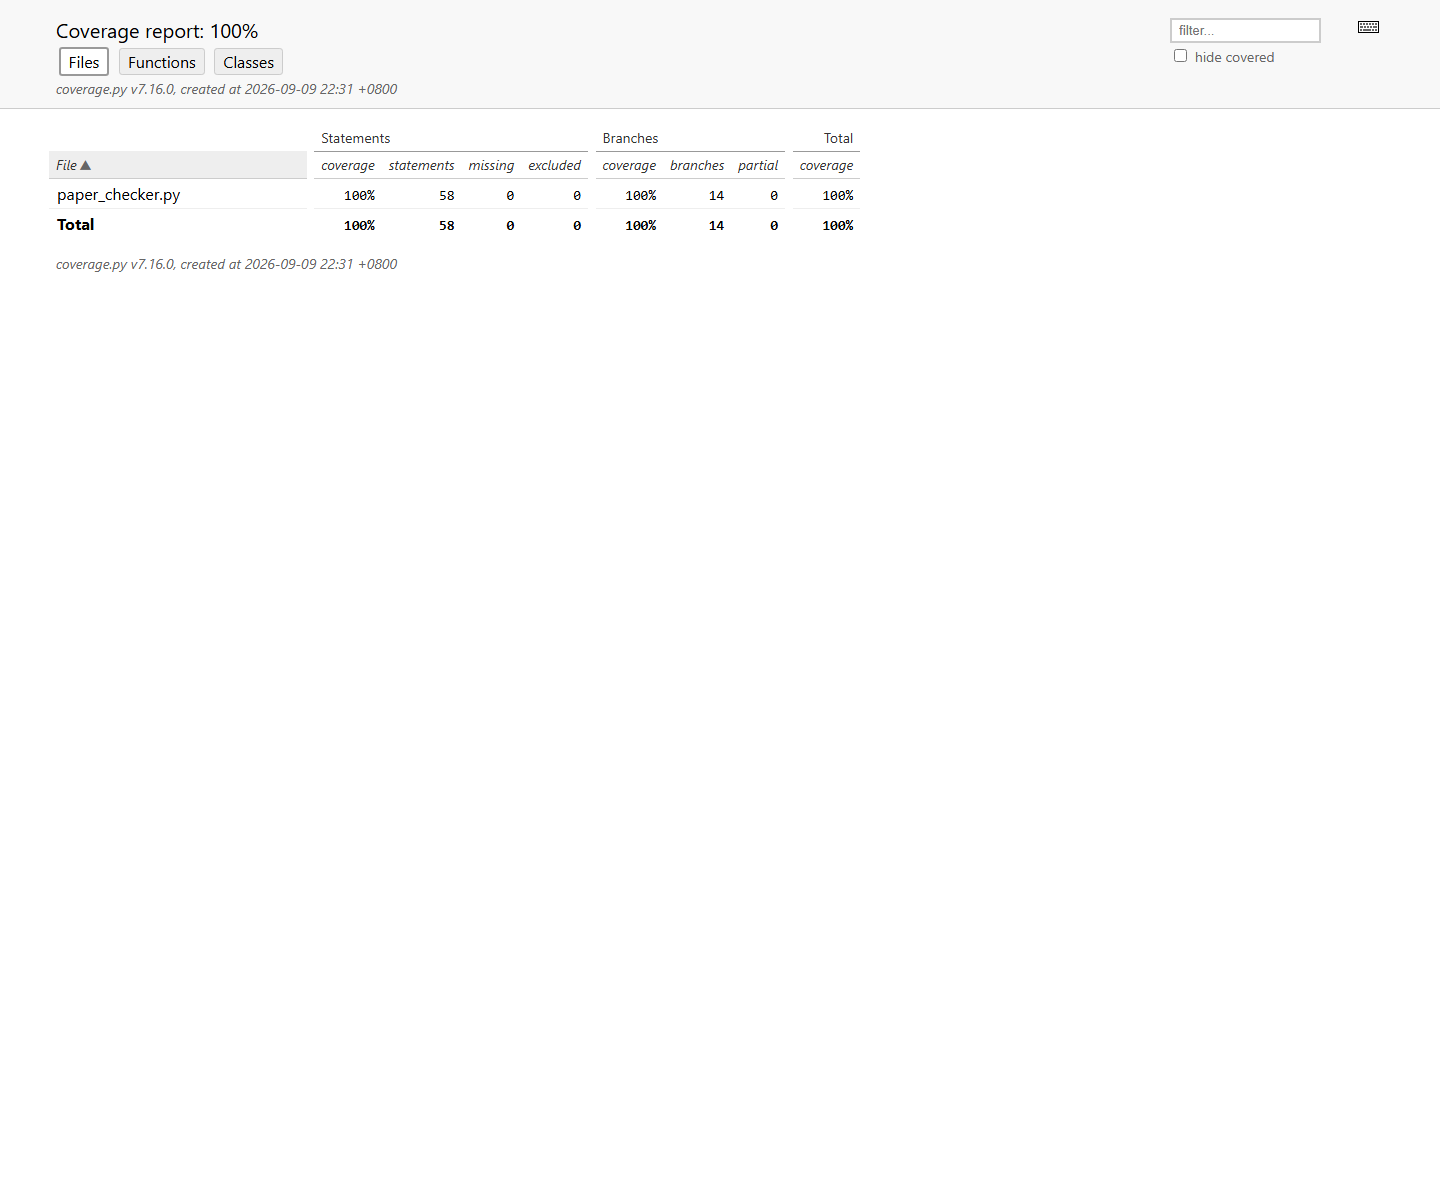Click the Coverage report: 100% heading
Image resolution: width=1440 pixels, height=1200 pixels.
coord(157,31)
